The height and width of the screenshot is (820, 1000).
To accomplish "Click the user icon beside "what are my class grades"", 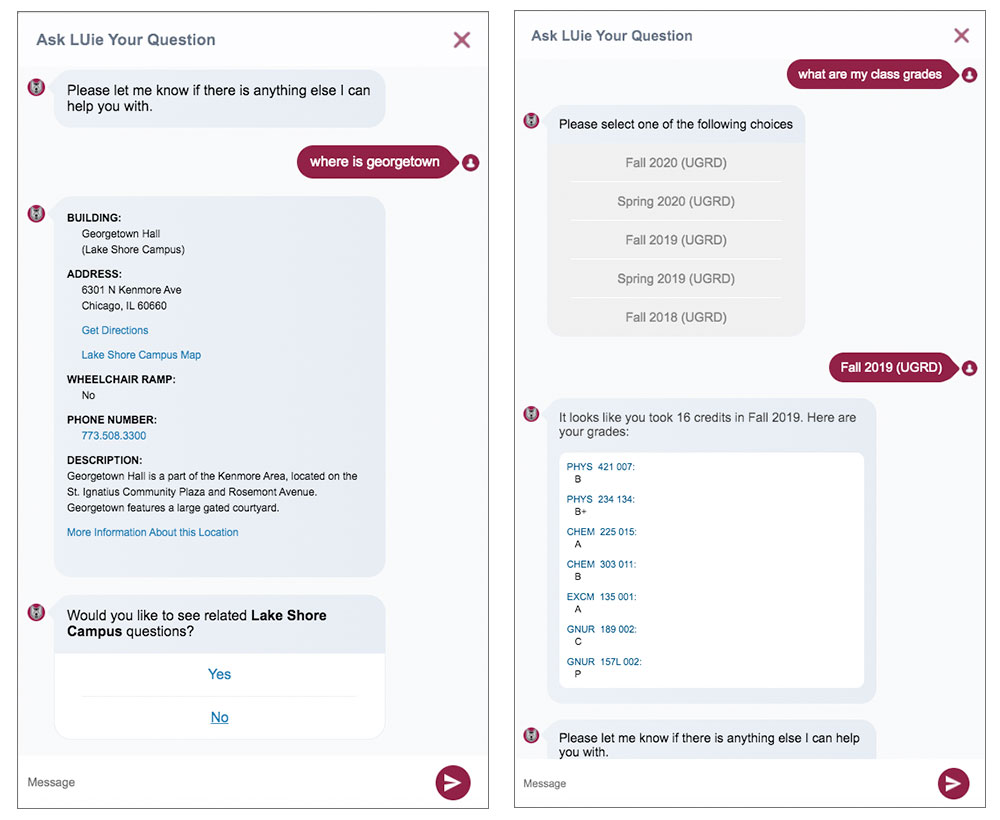I will 969,74.
